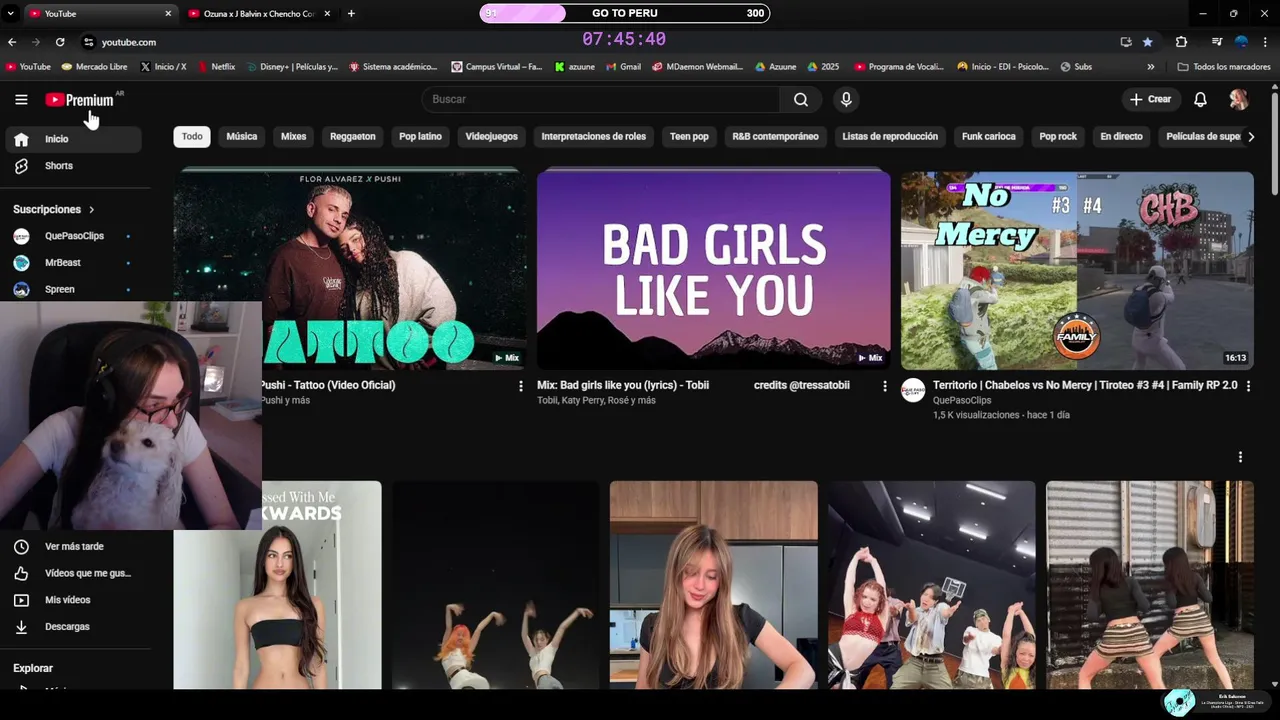Go to Inicio in sidebar
1280x720 pixels.
pyautogui.click(x=74, y=139)
